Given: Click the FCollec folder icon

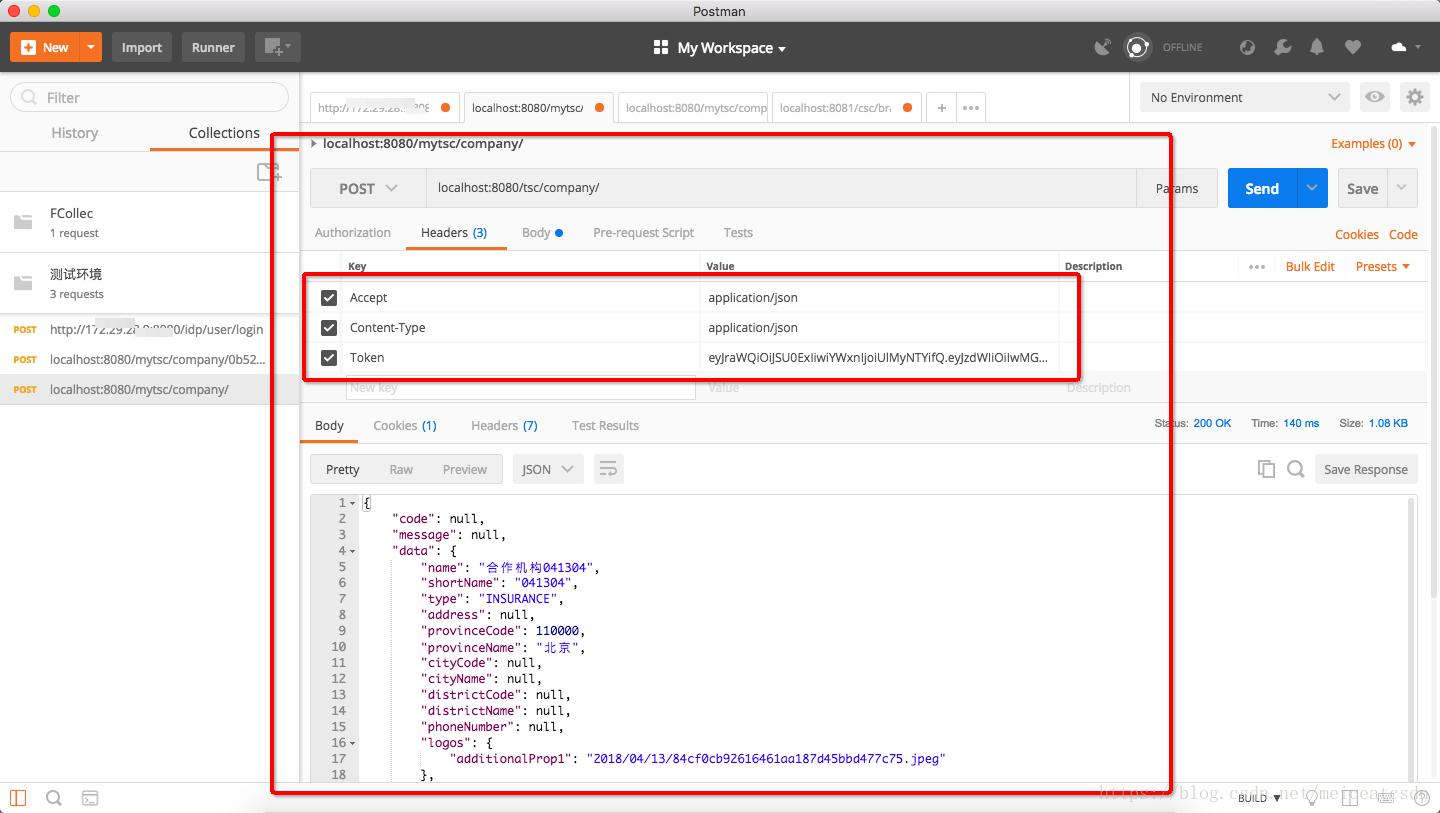Looking at the screenshot, I should 23,222.
